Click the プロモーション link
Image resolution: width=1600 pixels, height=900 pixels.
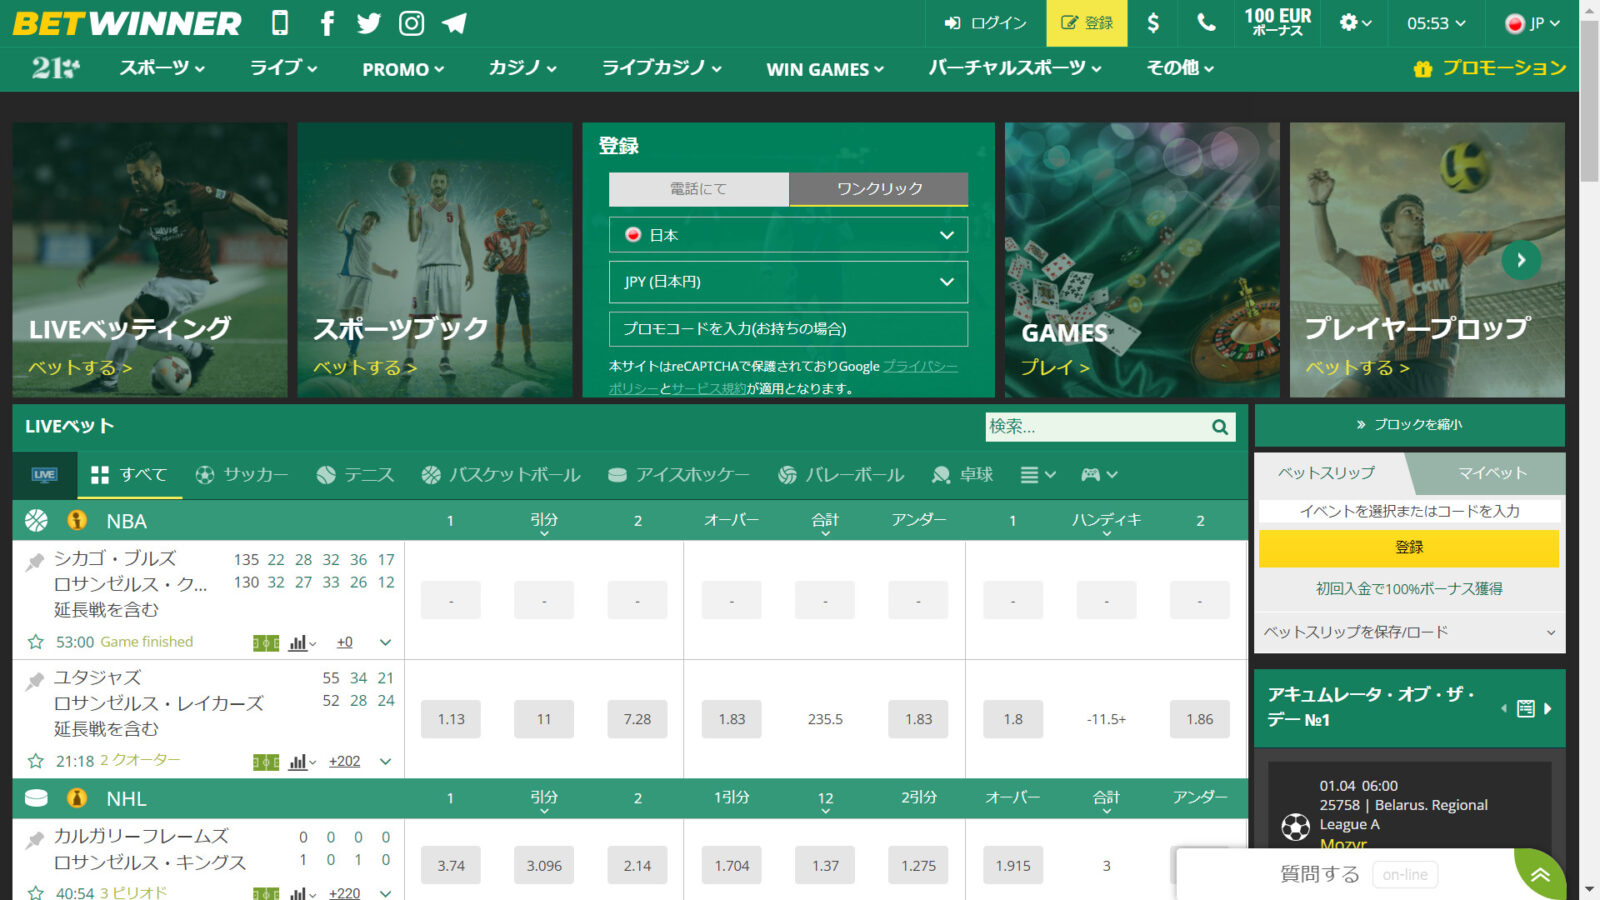point(1489,68)
